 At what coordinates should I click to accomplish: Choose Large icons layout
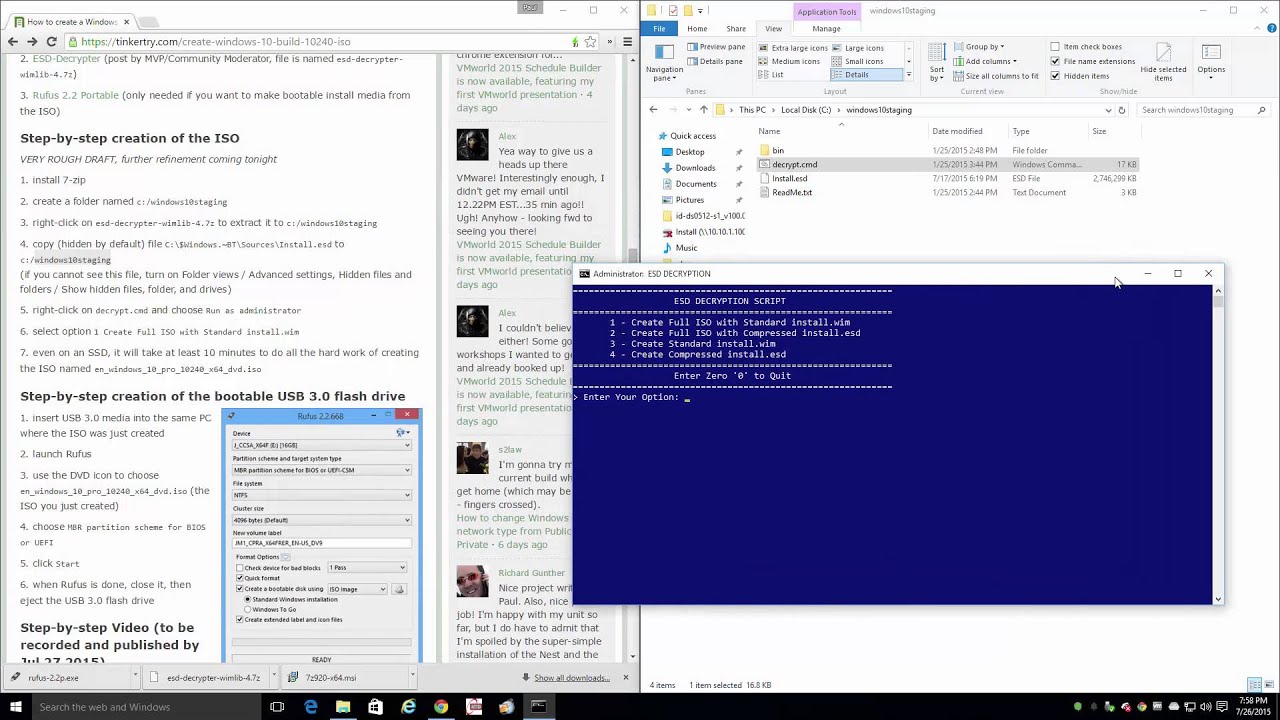coord(857,48)
